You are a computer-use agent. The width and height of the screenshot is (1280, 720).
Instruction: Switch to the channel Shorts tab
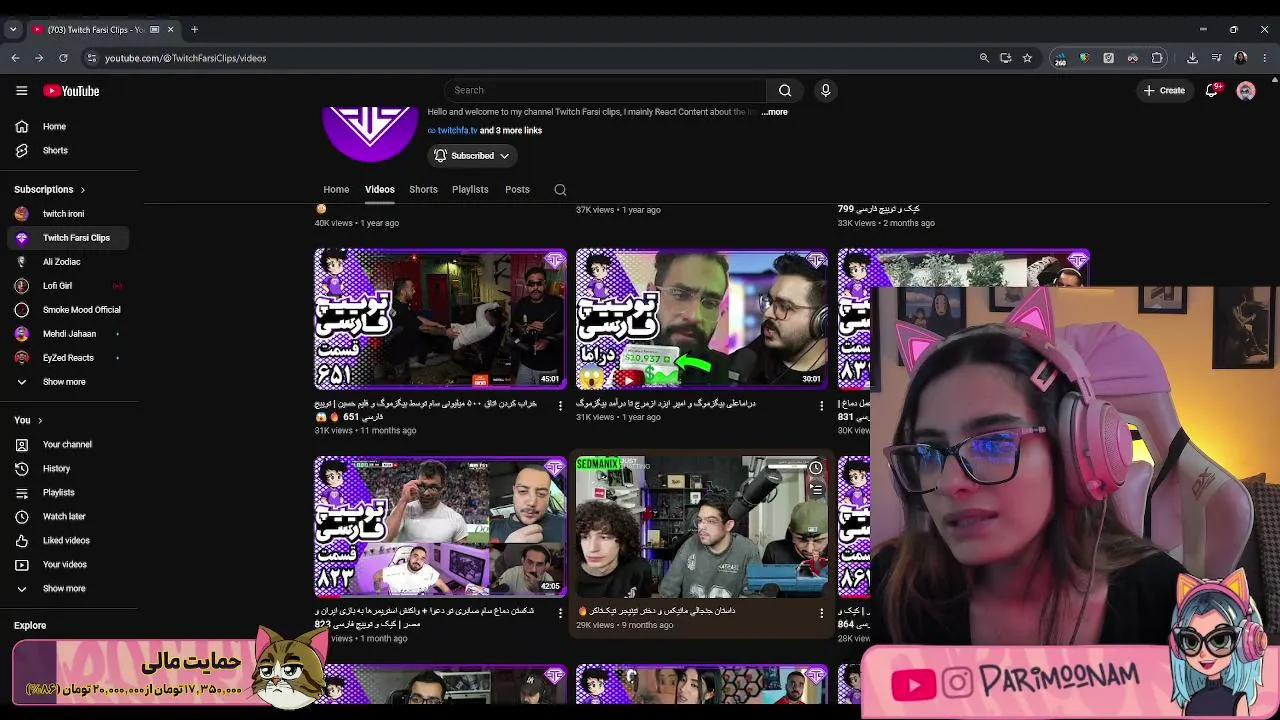[423, 190]
